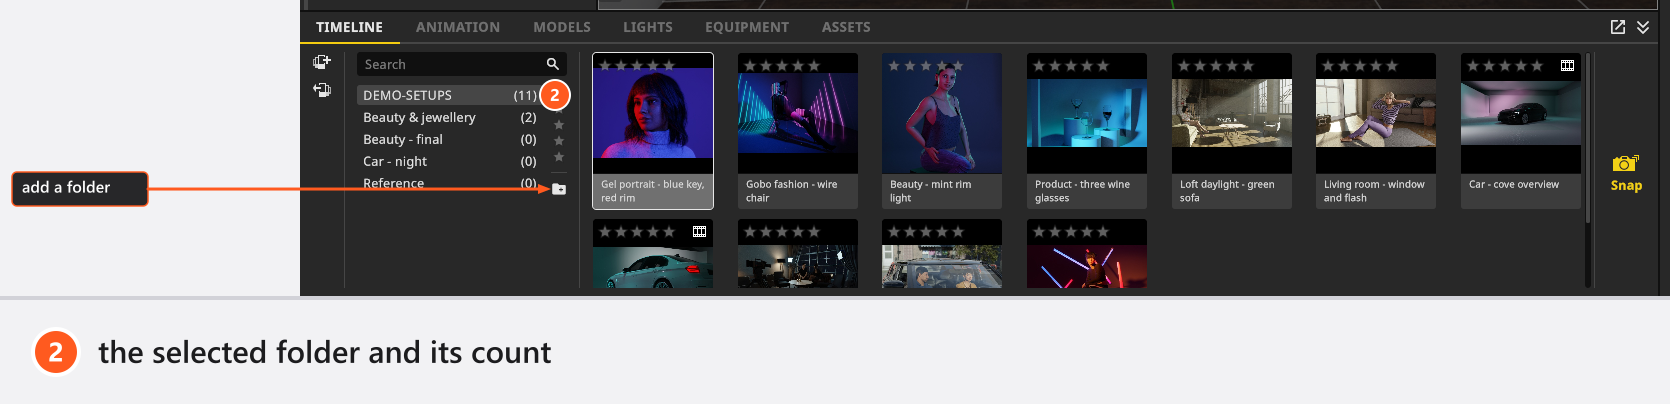Click the stacked-frames icon with plus sign

coord(322,62)
